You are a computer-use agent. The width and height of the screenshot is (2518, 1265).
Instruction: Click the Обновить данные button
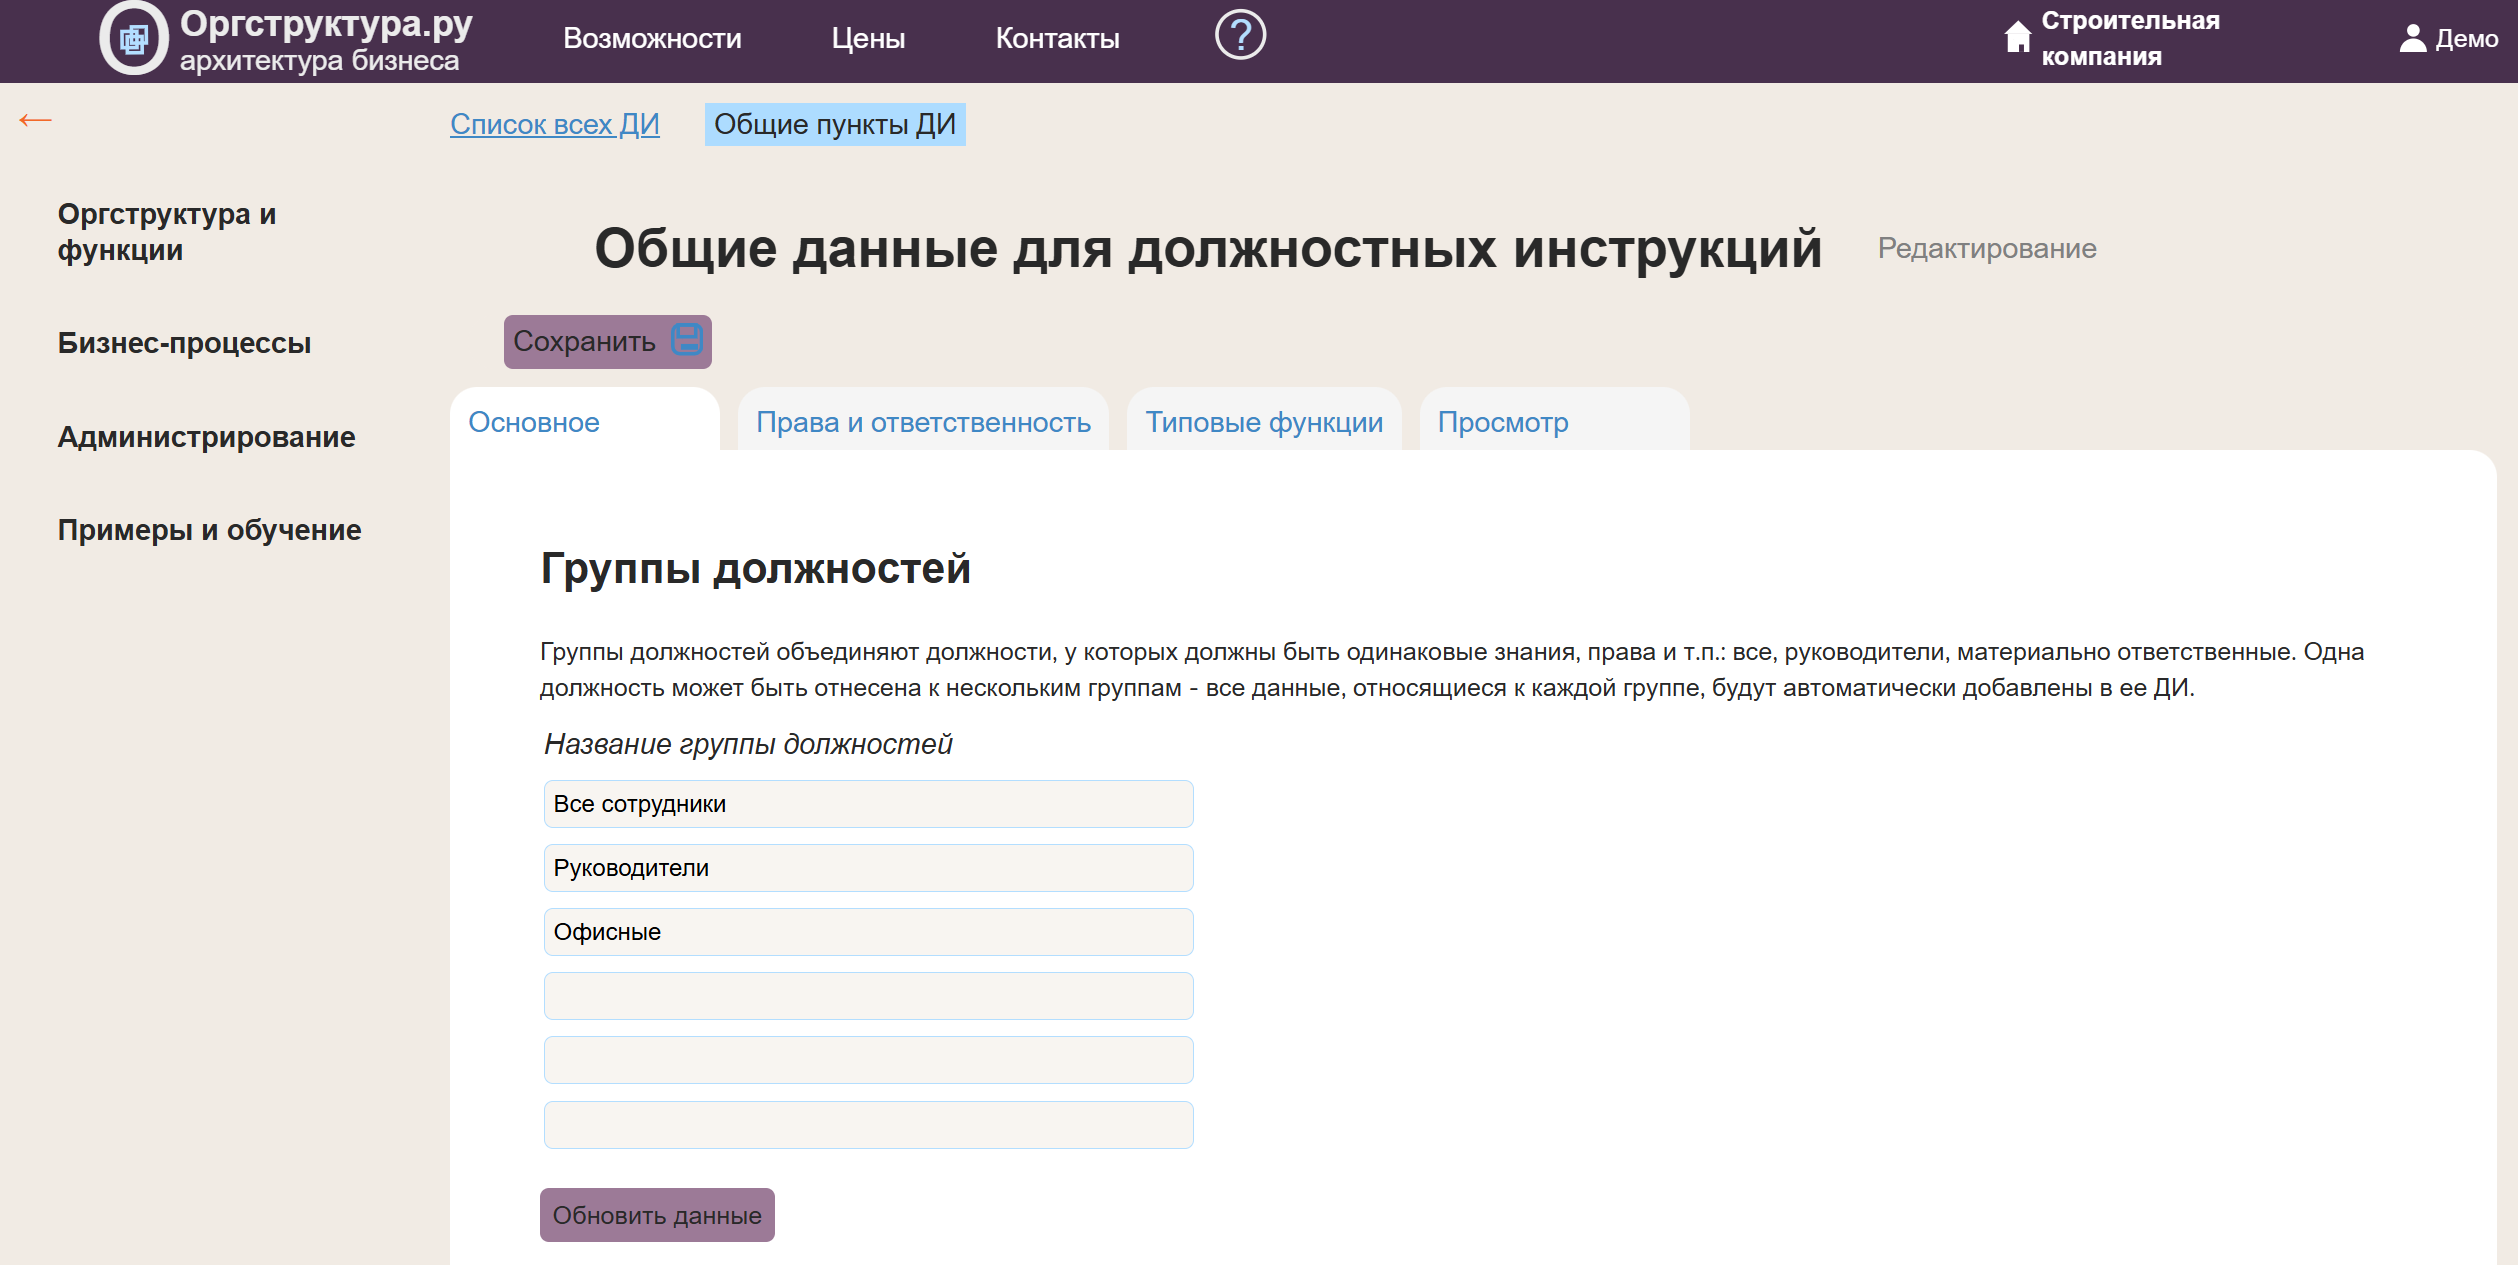coord(657,1215)
